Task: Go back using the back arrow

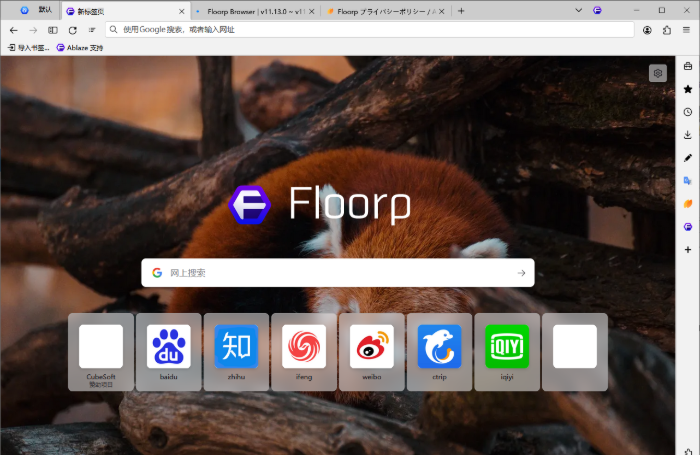Action: [14, 30]
